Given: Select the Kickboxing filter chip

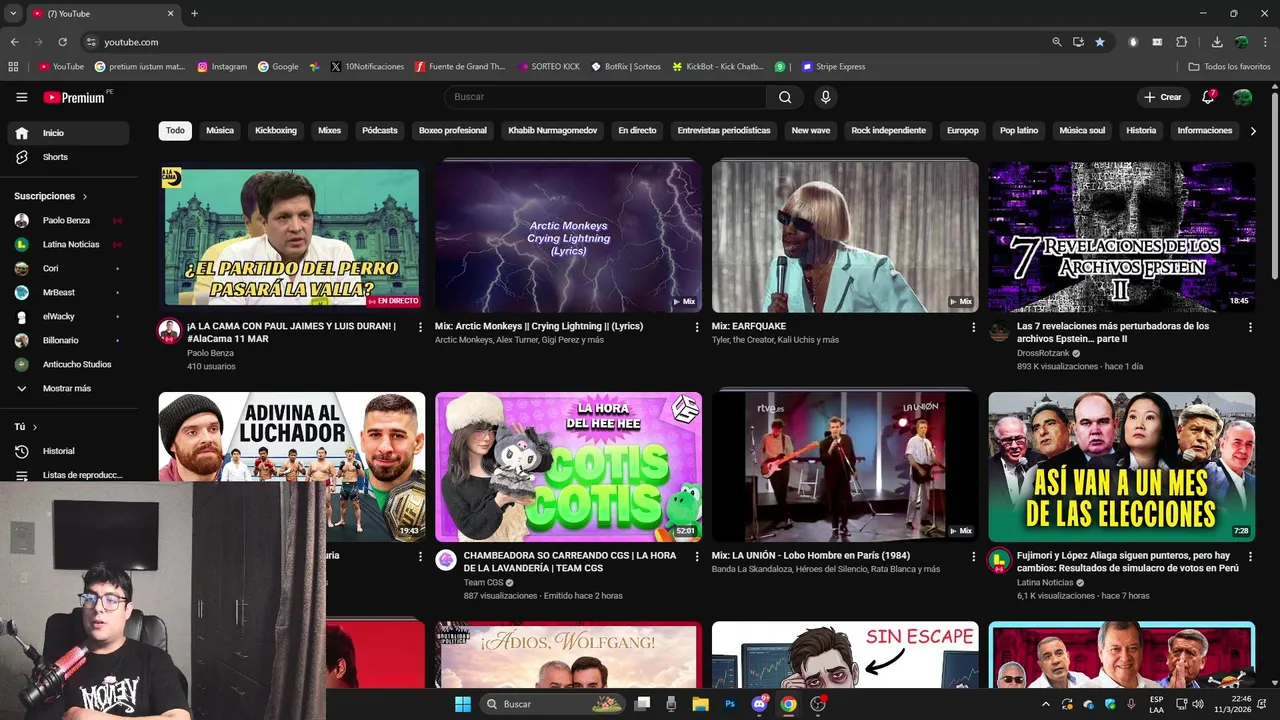Looking at the screenshot, I should point(276,131).
